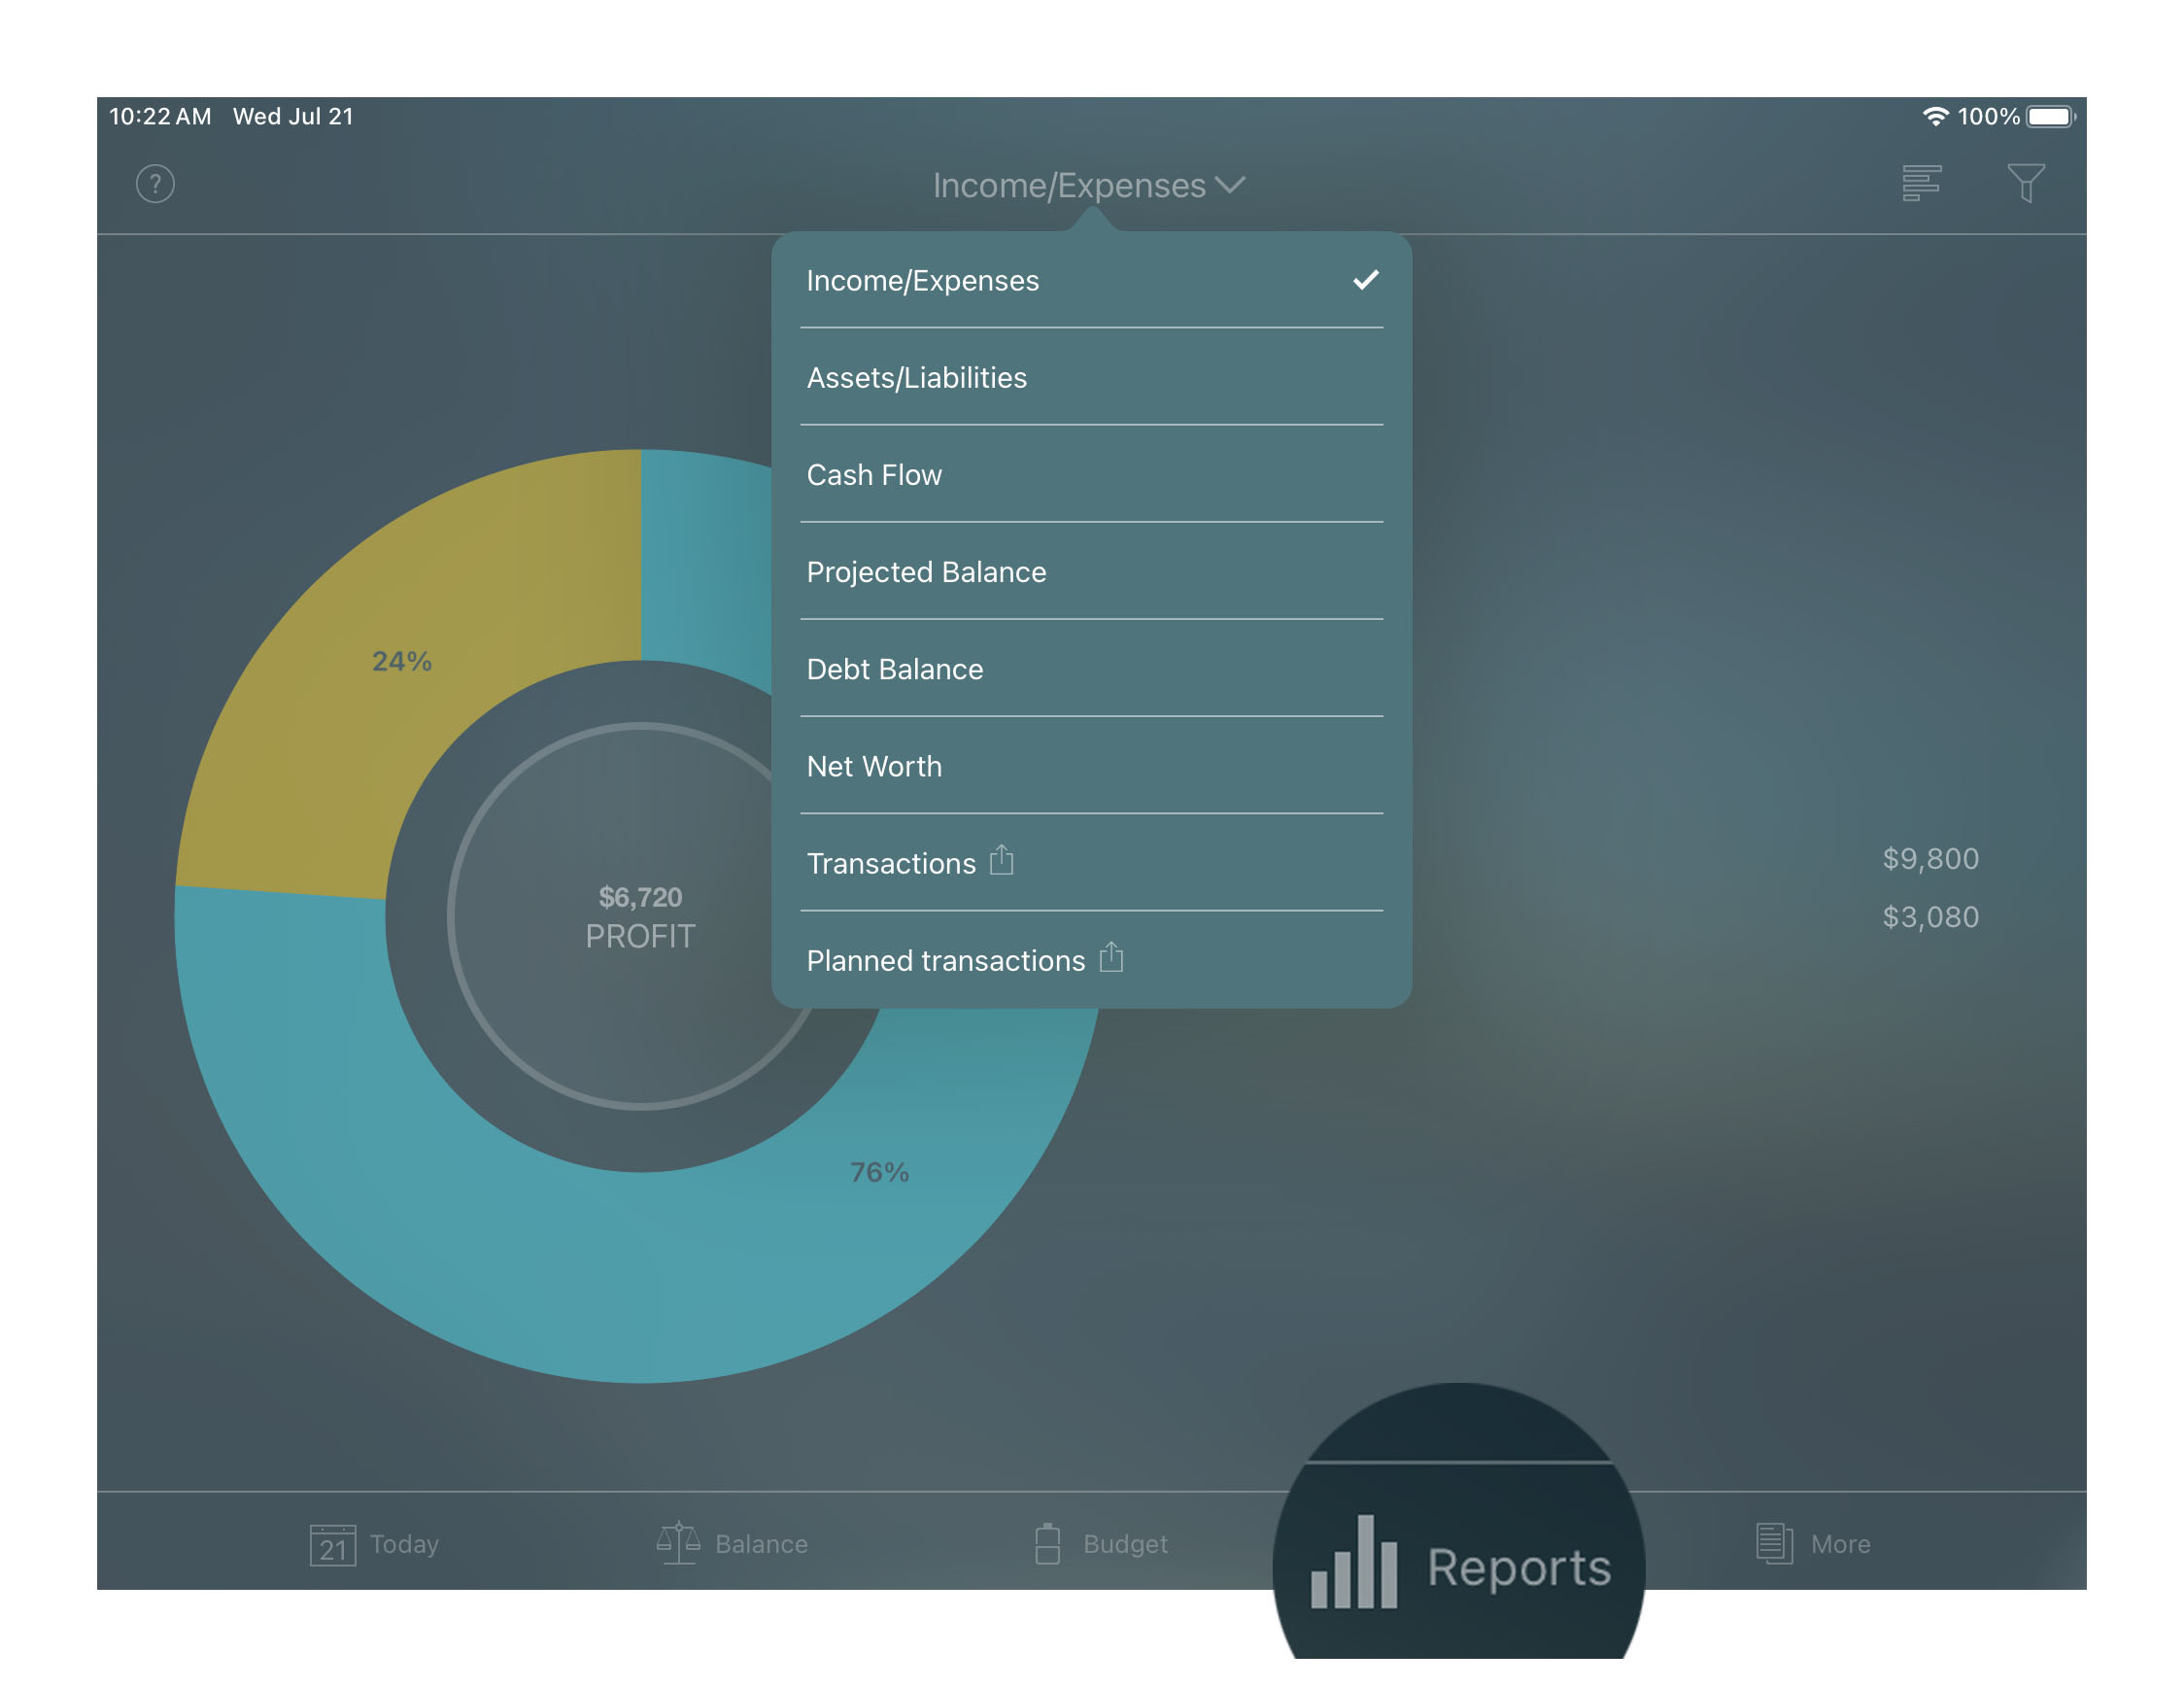The height and width of the screenshot is (1687, 2184).
Task: Toggle the checkmark on Income/Expenses
Action: pyautogui.click(x=1366, y=280)
